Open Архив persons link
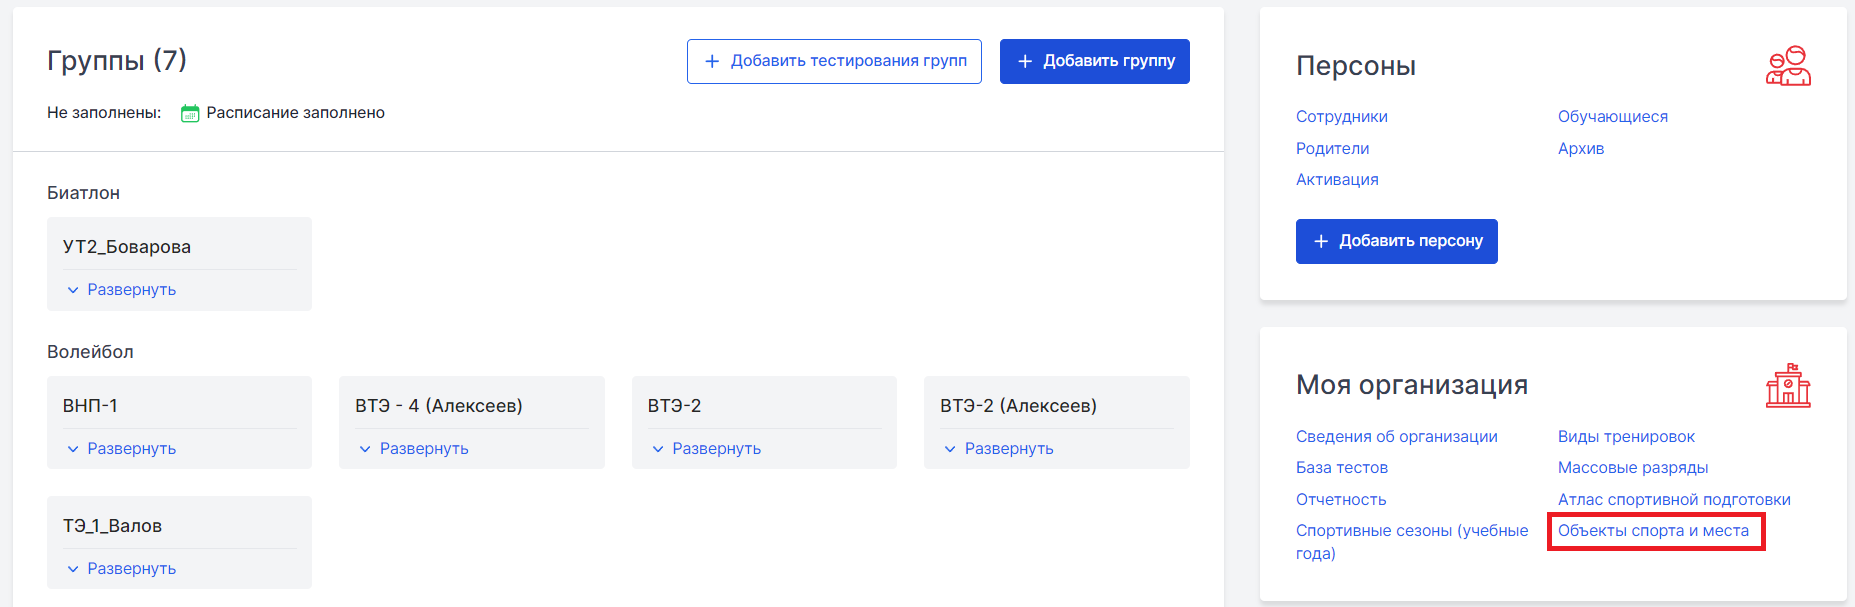Image resolution: width=1855 pixels, height=607 pixels. tap(1580, 149)
